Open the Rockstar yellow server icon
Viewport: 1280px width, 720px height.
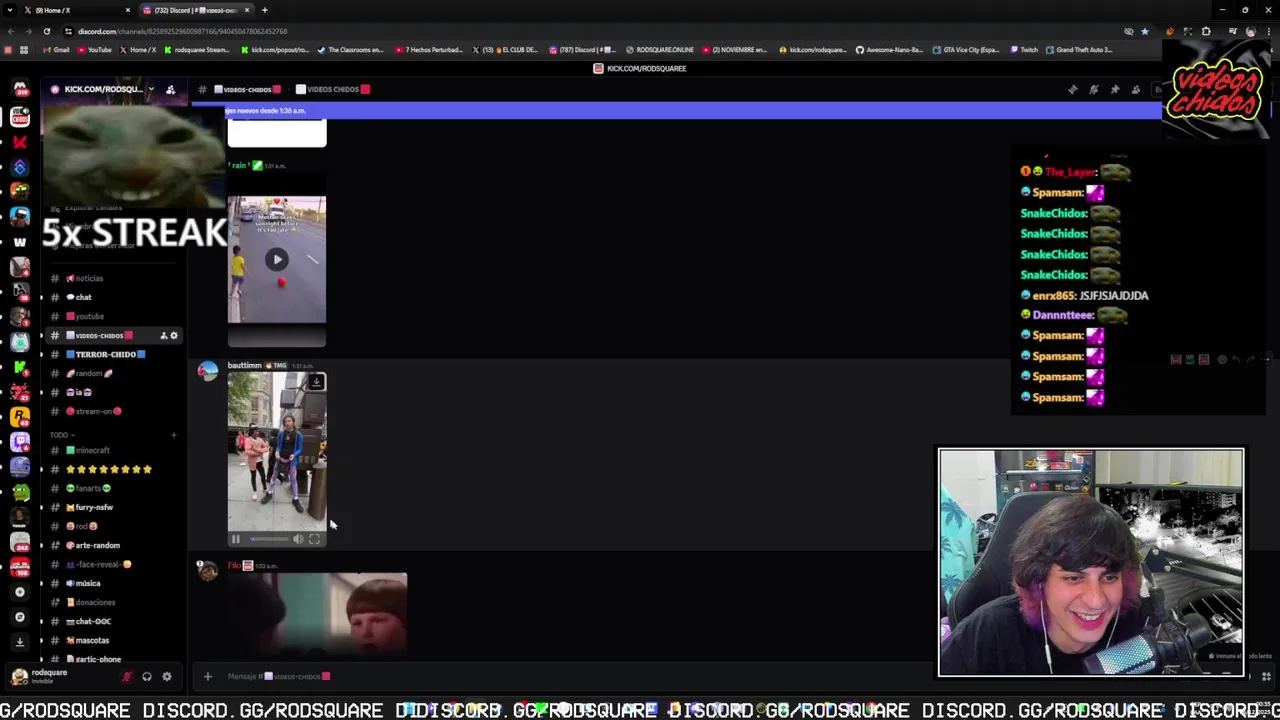pyautogui.click(x=20, y=416)
